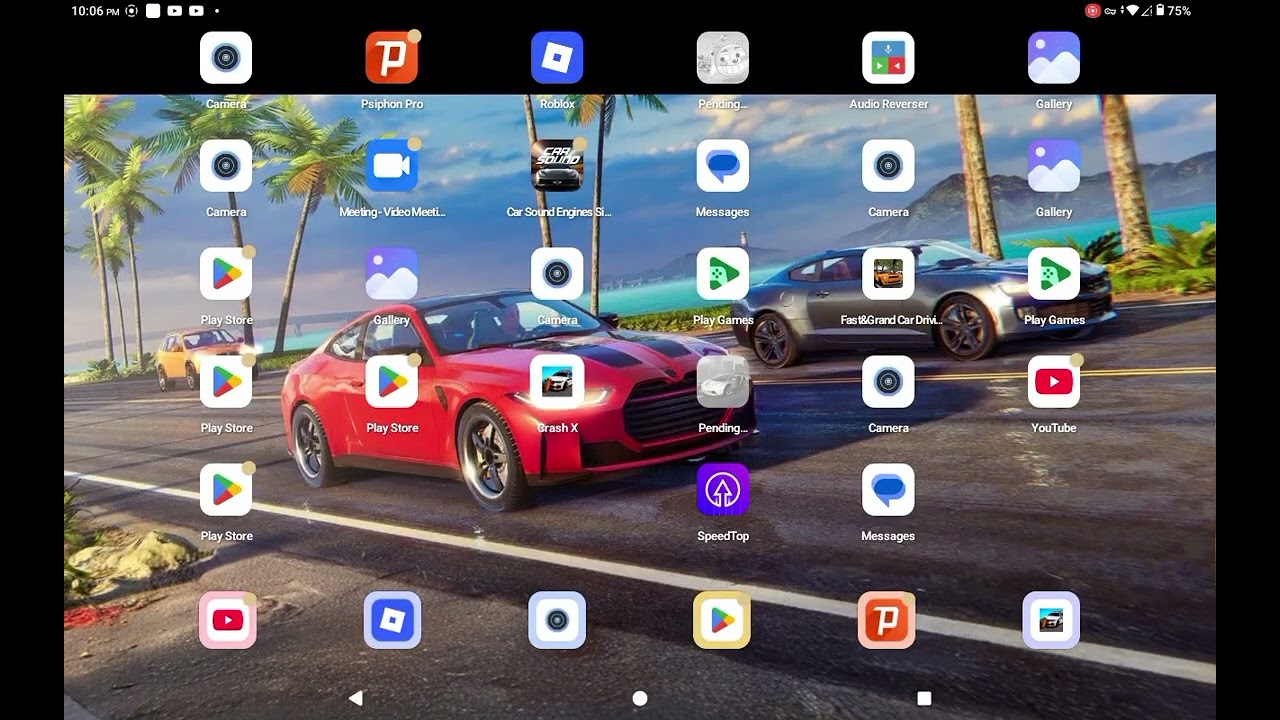Tap the battery 75% status indicator
Viewport: 1280px width, 720px height.
pos(1173,11)
